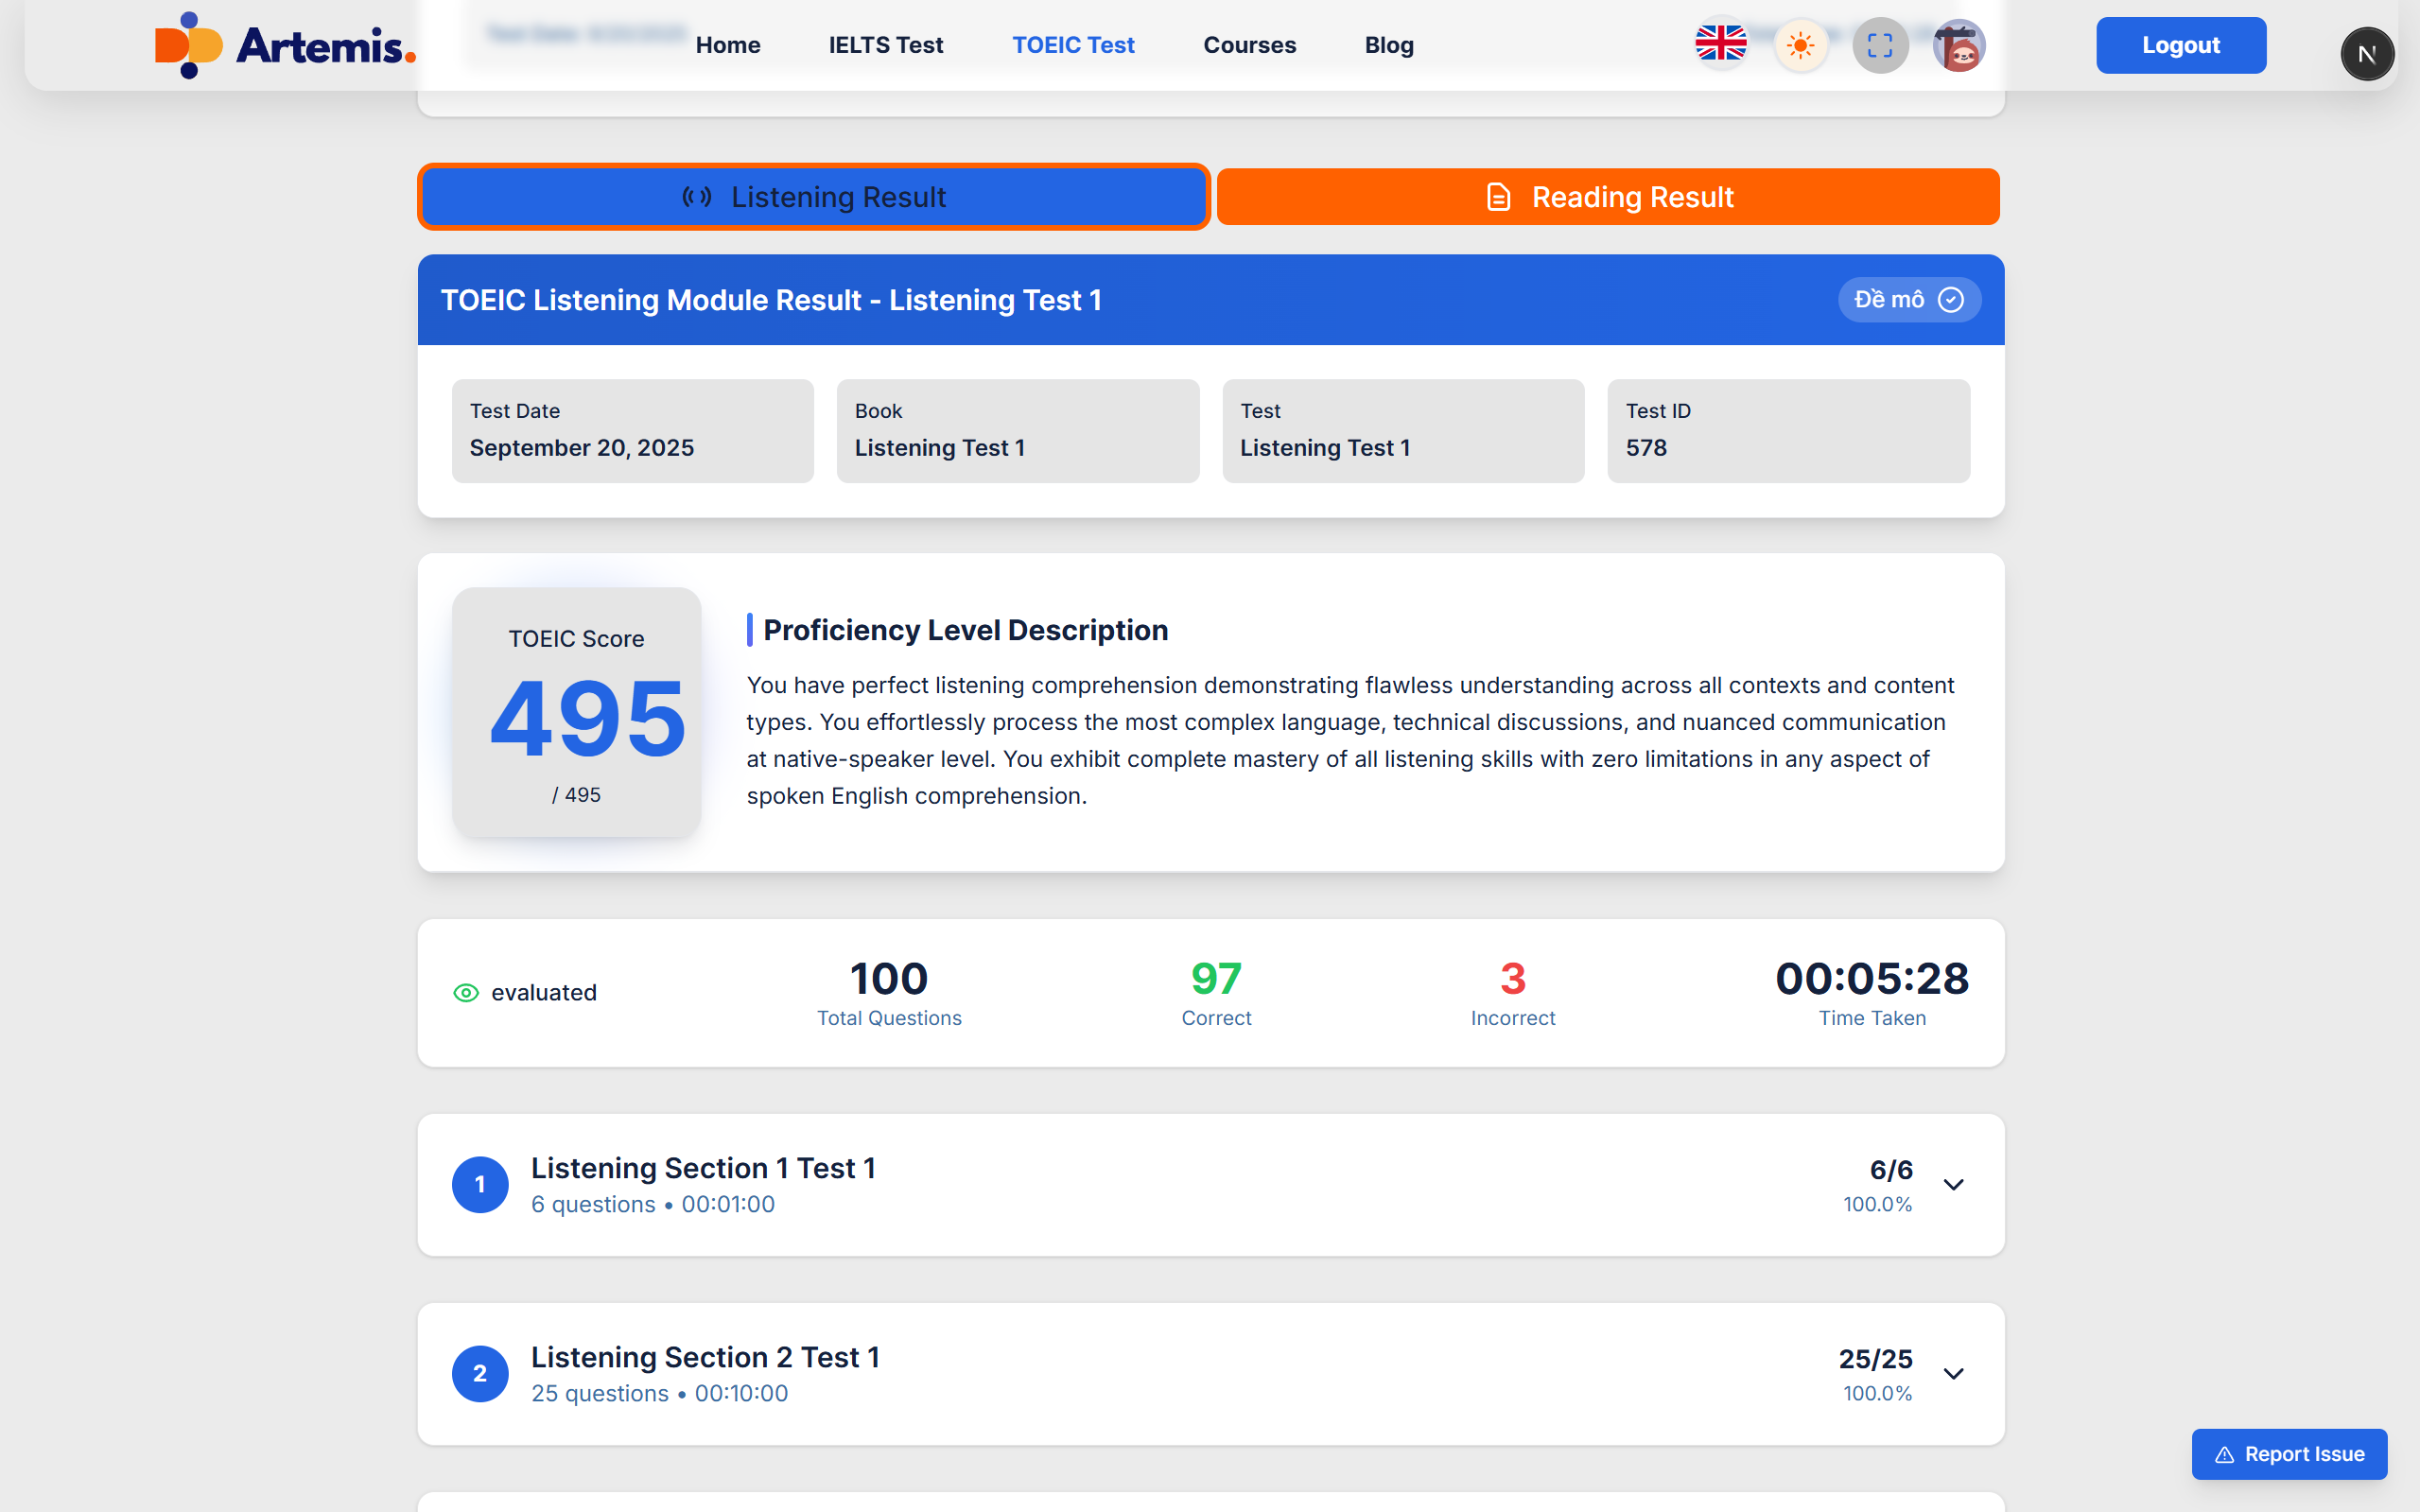Go to the Courses menu item
The width and height of the screenshot is (2420, 1512).
pos(1249,45)
